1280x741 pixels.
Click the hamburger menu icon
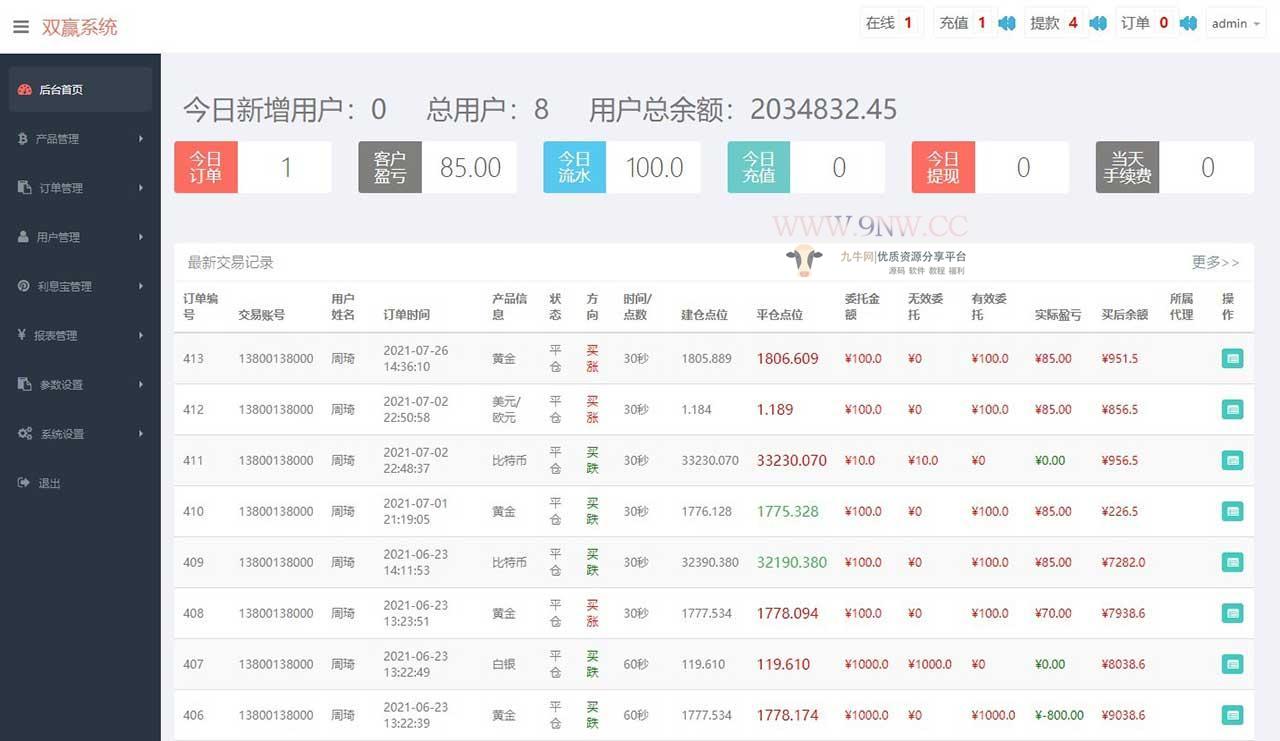(21, 27)
